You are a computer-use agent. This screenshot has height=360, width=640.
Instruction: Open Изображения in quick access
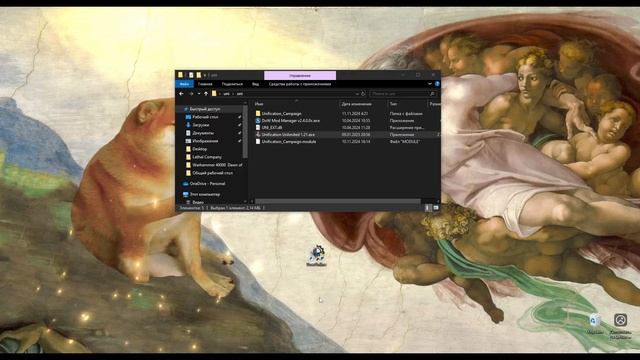pos(205,141)
